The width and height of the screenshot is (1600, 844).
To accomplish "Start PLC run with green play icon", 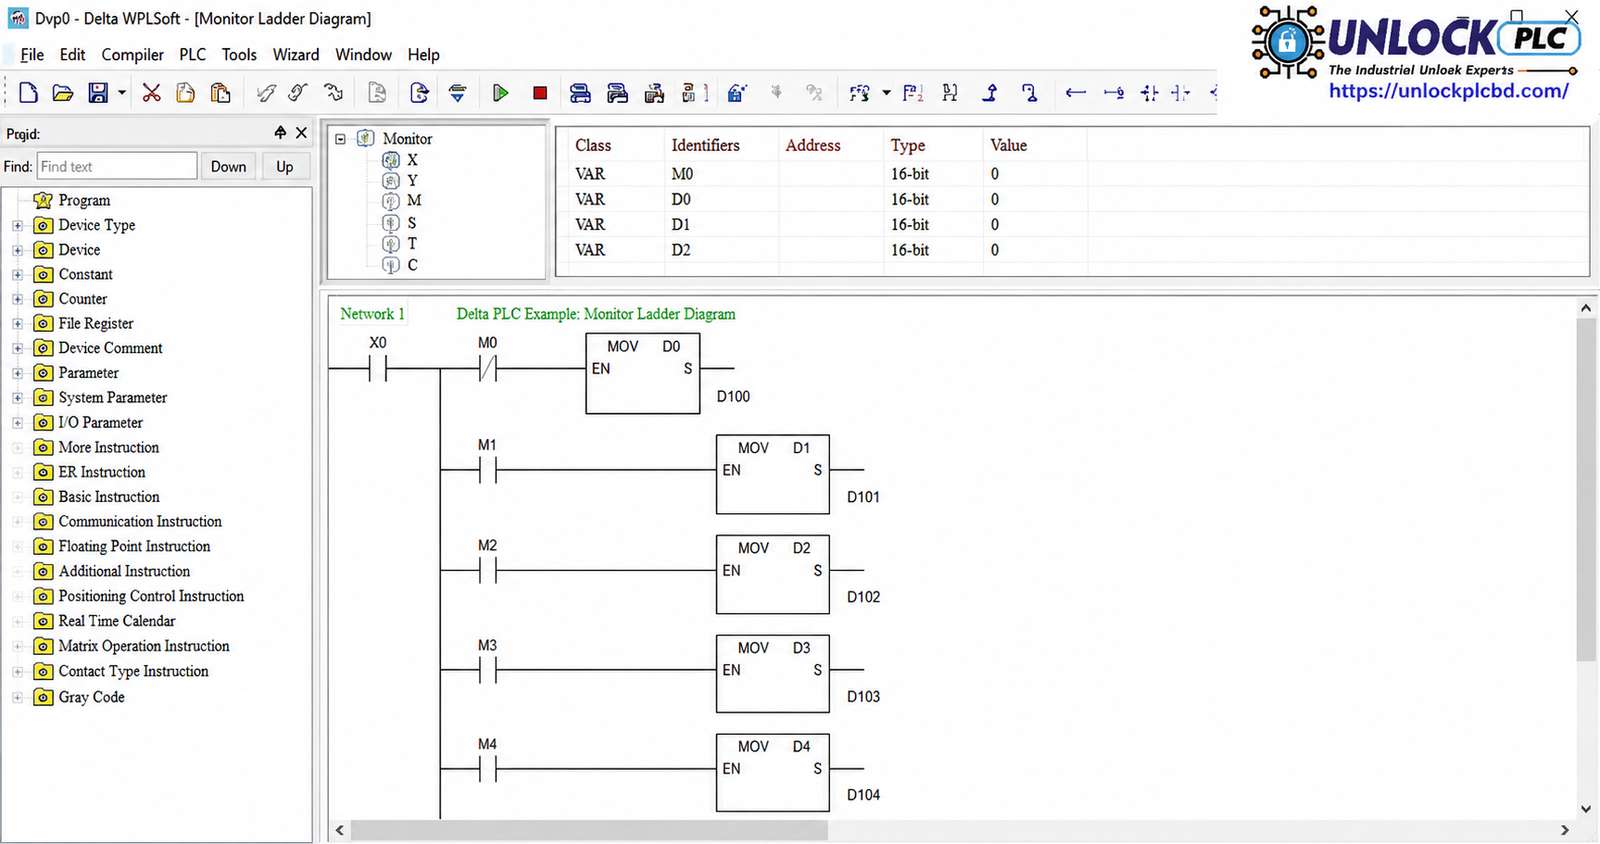I will coord(501,93).
